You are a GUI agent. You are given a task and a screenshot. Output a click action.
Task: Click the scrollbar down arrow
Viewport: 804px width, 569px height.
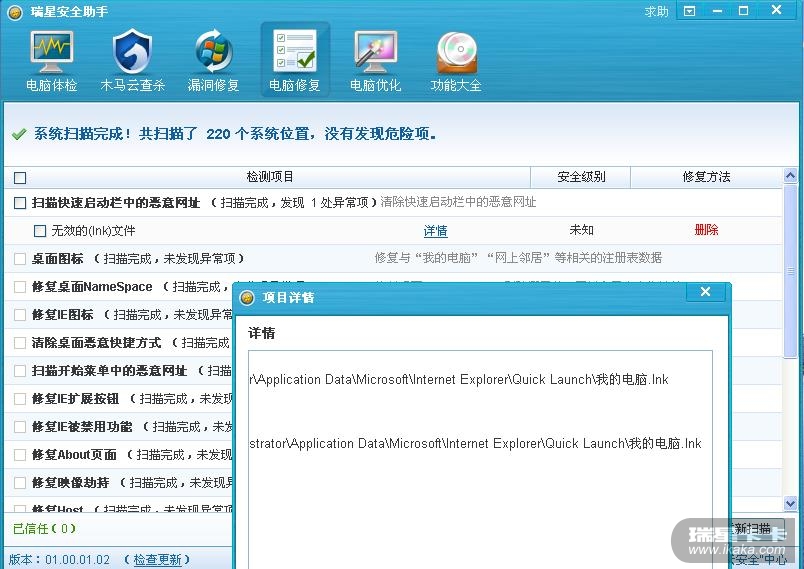tap(790, 503)
